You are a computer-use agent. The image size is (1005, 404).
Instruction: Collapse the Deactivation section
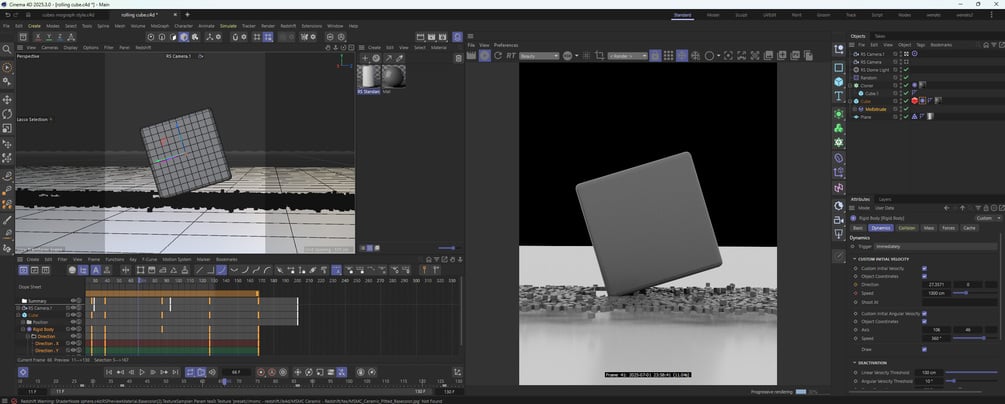pos(855,363)
